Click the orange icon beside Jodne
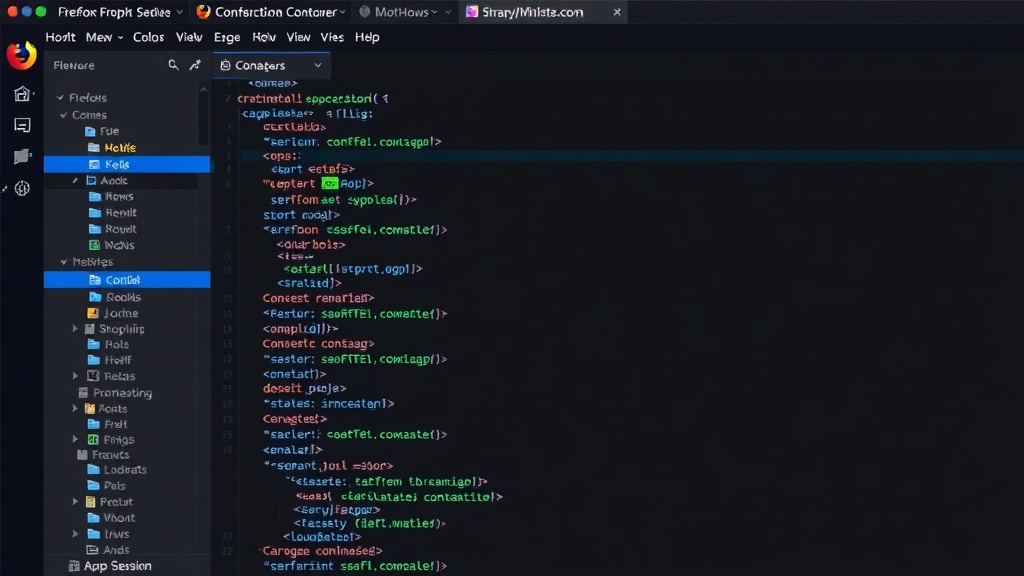The height and width of the screenshot is (576, 1024). 93,313
